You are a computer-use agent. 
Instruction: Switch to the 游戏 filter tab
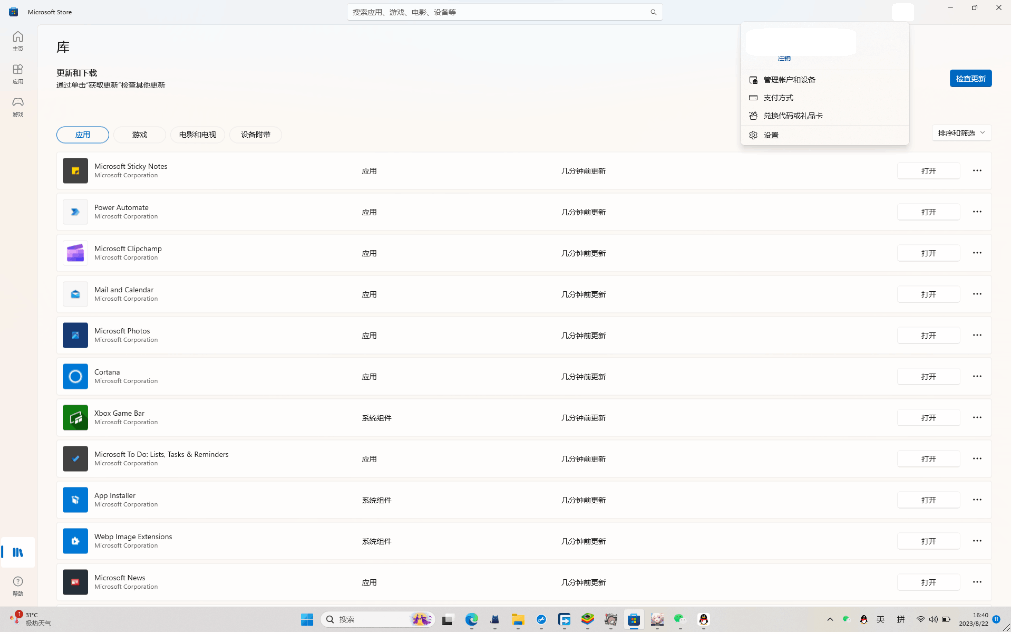pyautogui.click(x=139, y=134)
